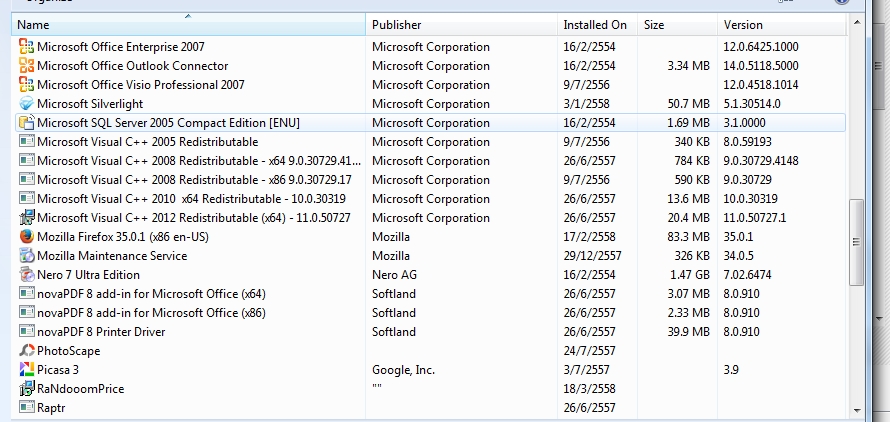Click the list scrollbar up arrow
This screenshot has height=422, width=890.
pos(857,23)
